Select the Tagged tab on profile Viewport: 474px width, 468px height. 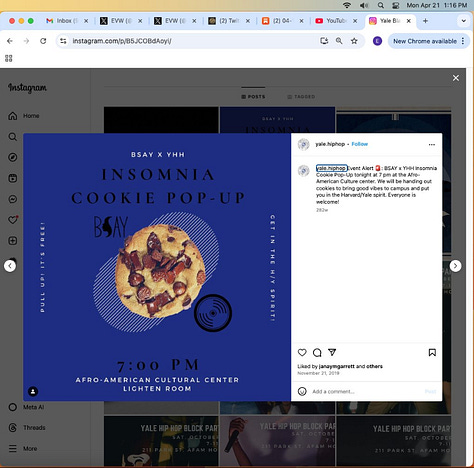301,96
